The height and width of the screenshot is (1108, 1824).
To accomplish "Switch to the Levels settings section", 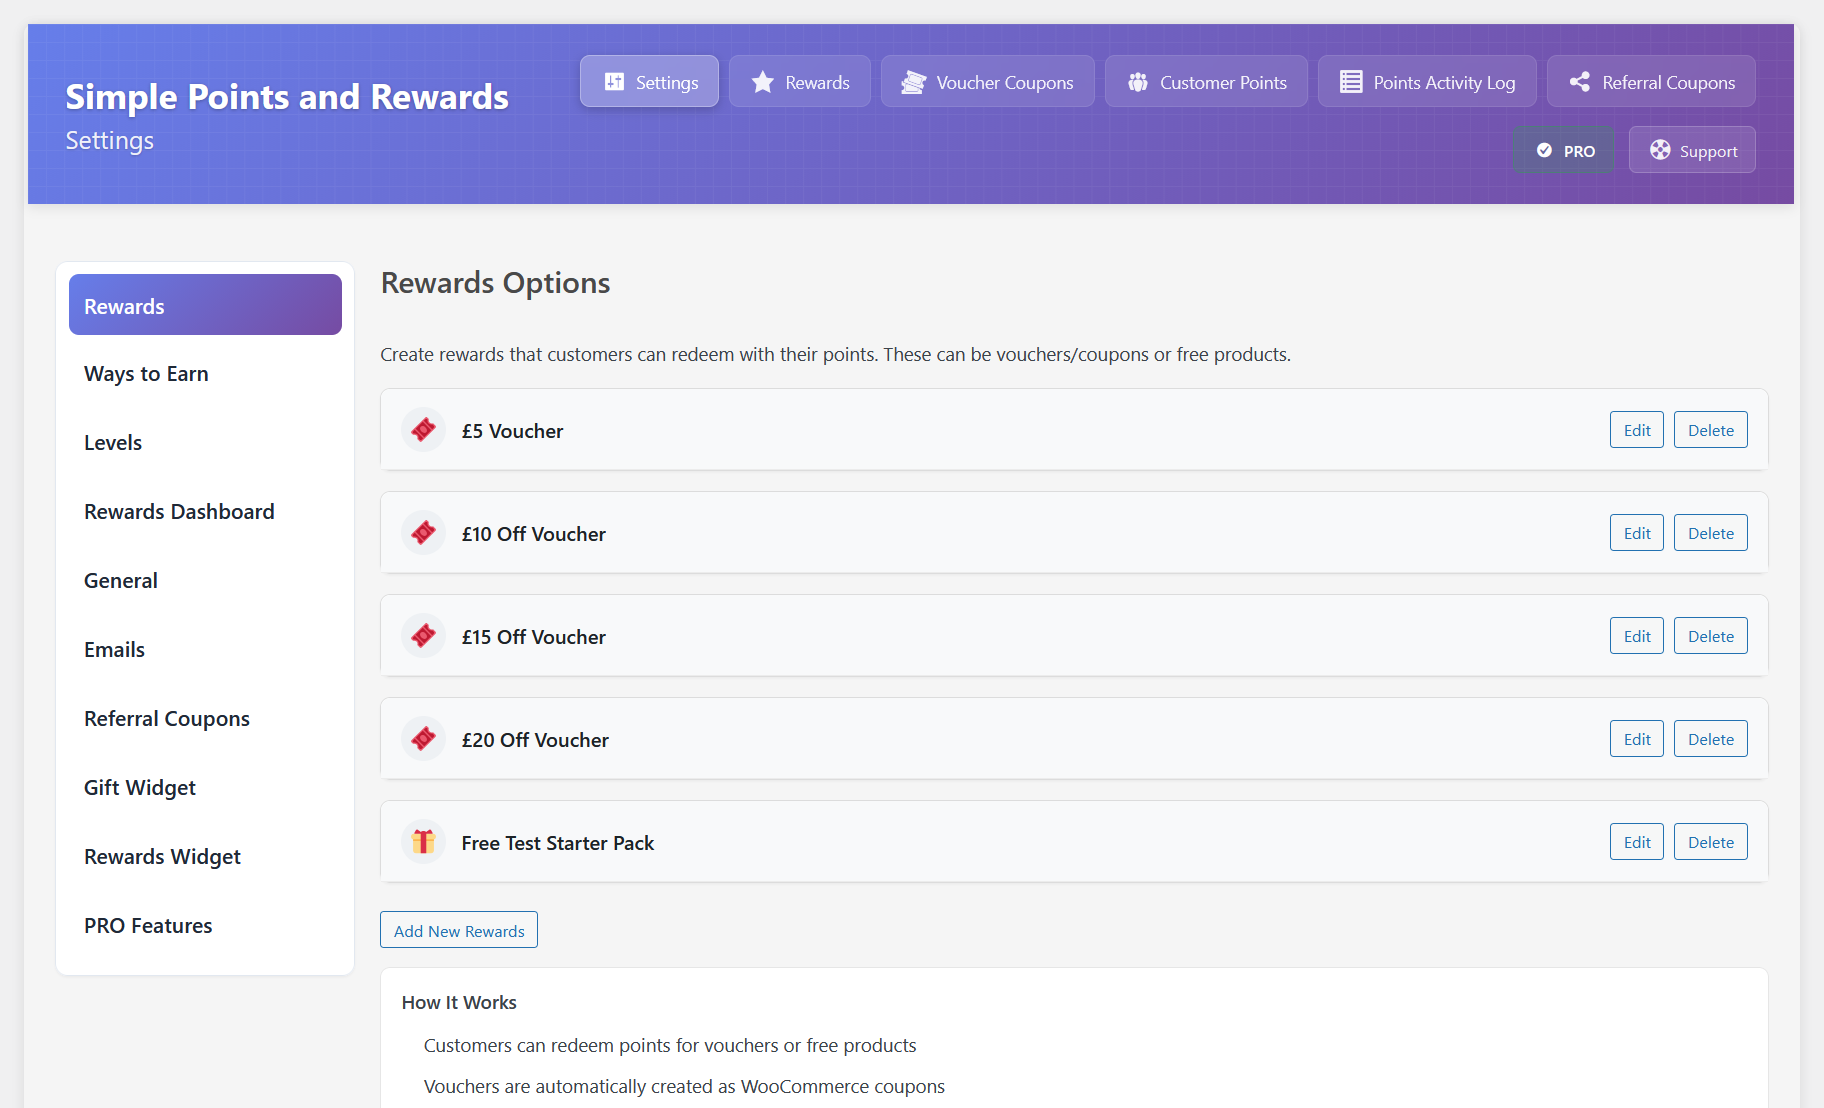I will click(113, 443).
